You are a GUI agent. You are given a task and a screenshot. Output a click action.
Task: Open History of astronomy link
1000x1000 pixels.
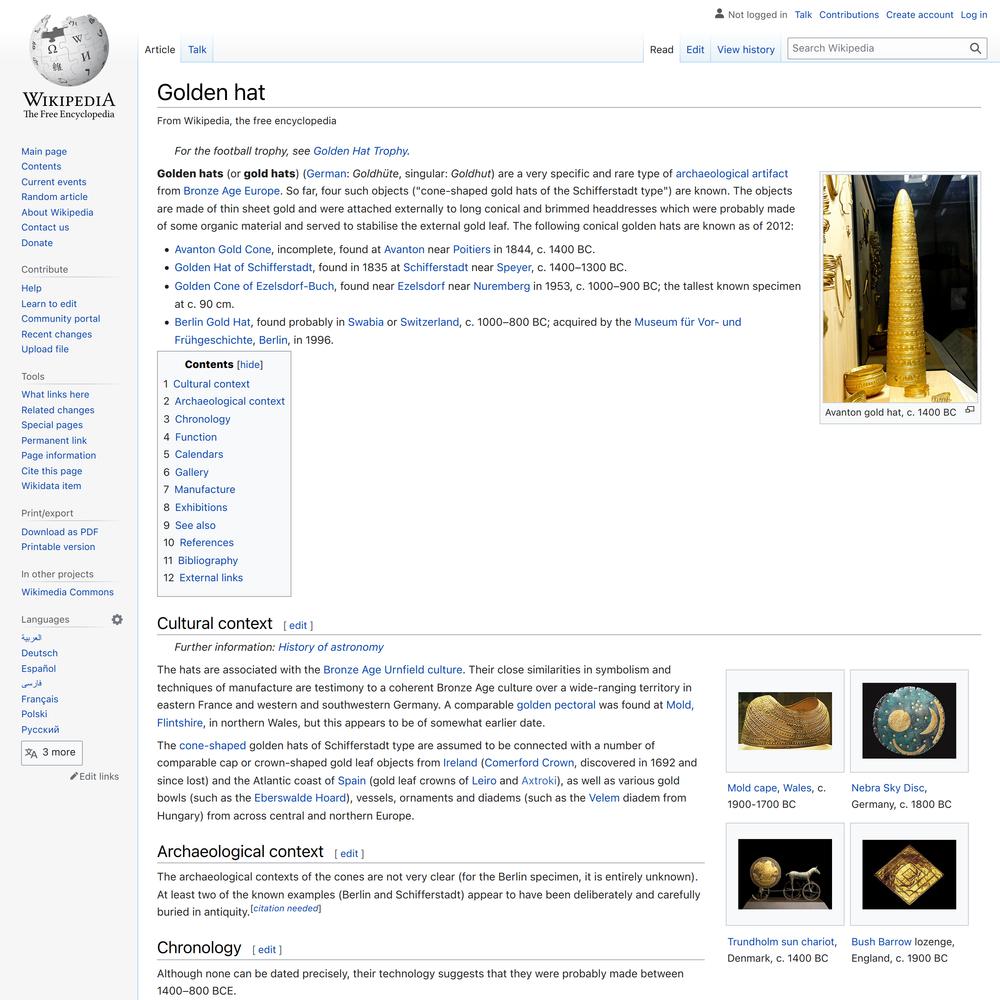point(330,647)
